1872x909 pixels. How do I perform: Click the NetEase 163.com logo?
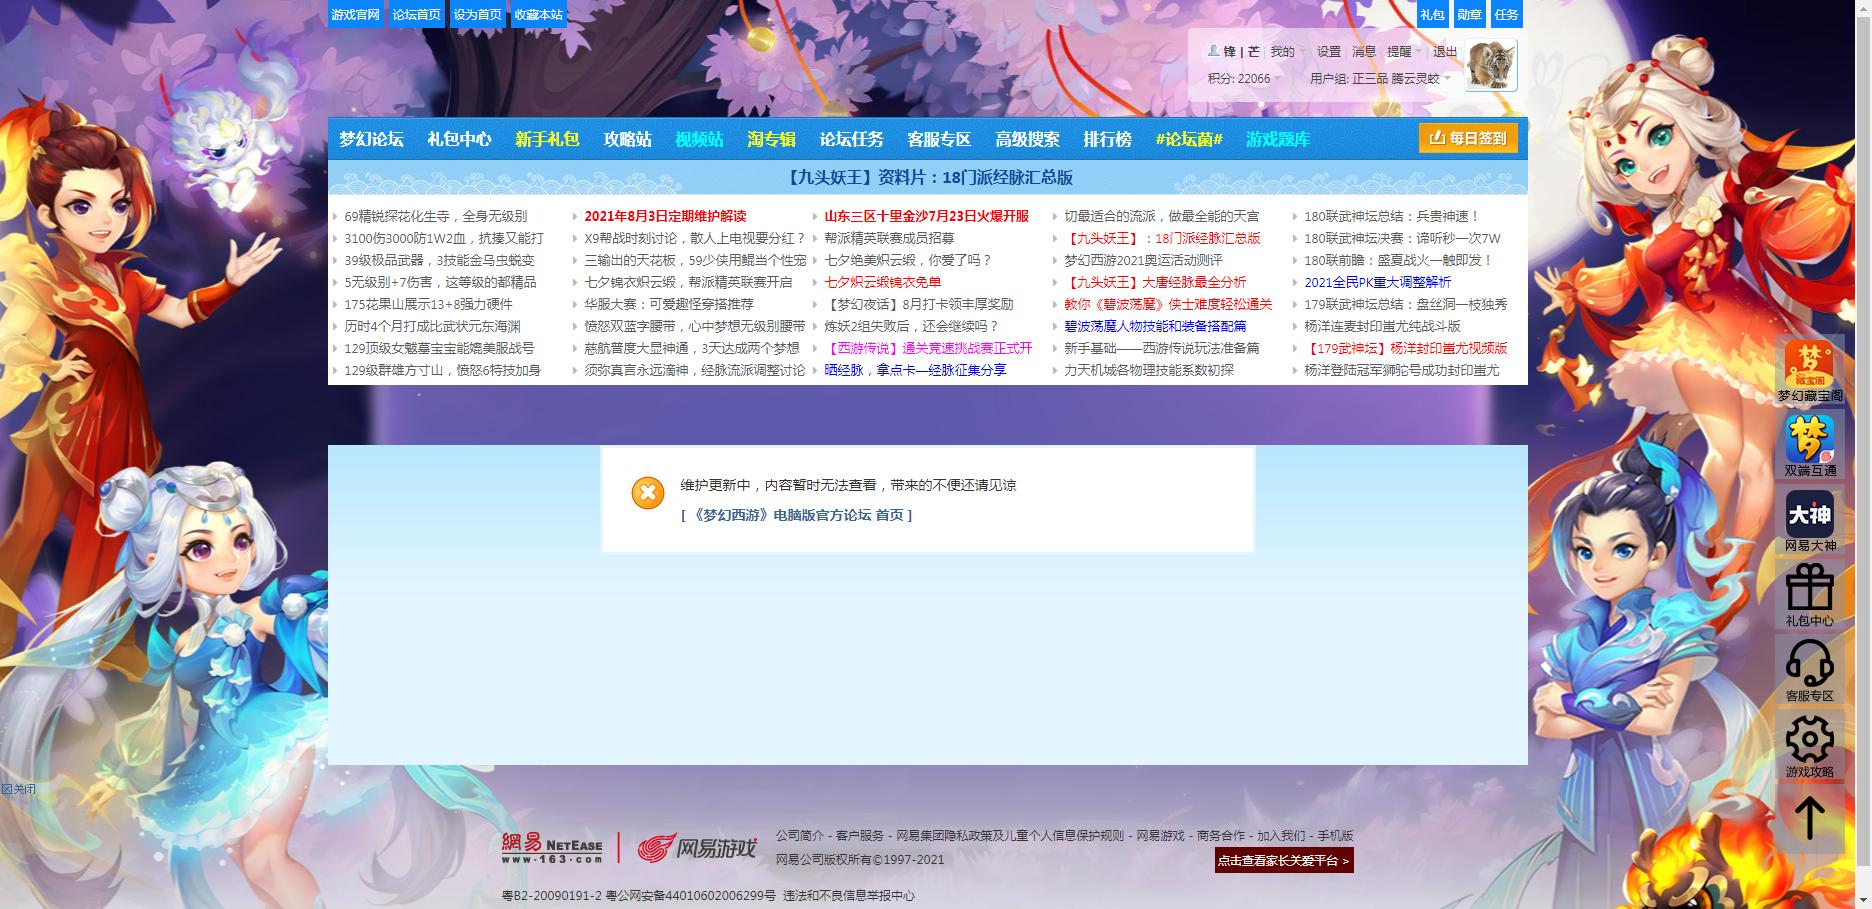point(552,848)
